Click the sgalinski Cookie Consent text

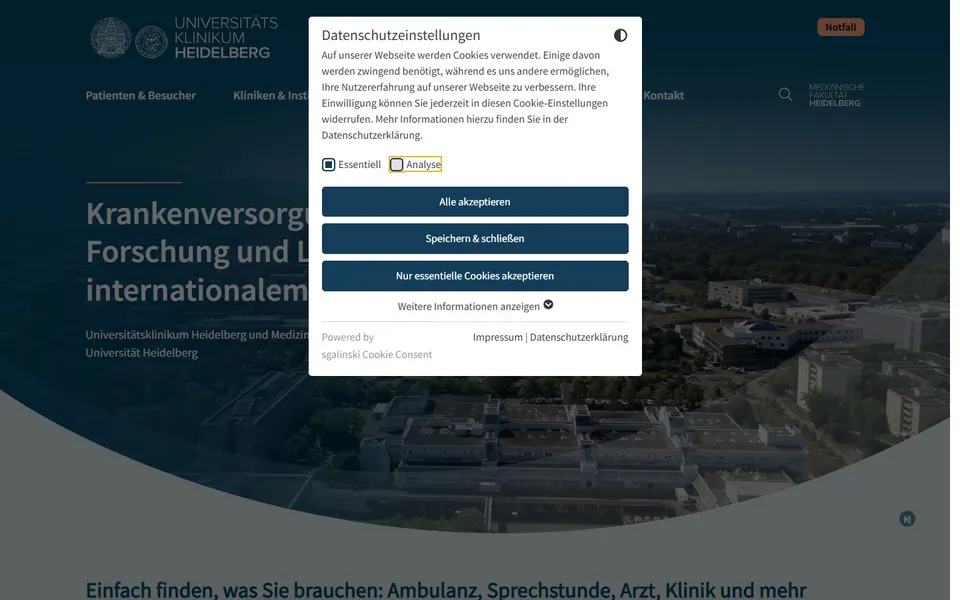tap(377, 354)
